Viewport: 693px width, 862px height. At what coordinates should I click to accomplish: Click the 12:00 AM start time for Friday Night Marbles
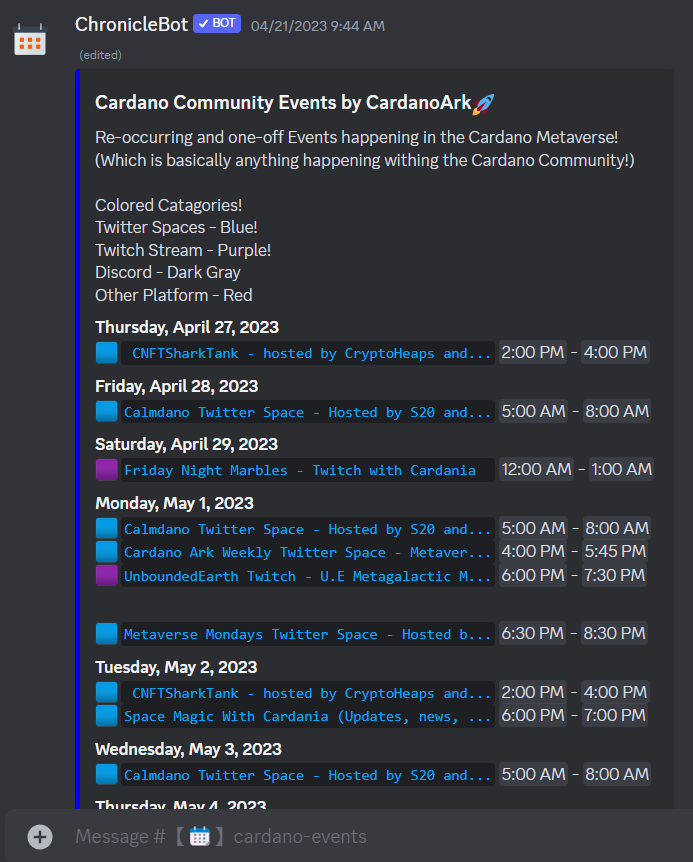coord(536,469)
